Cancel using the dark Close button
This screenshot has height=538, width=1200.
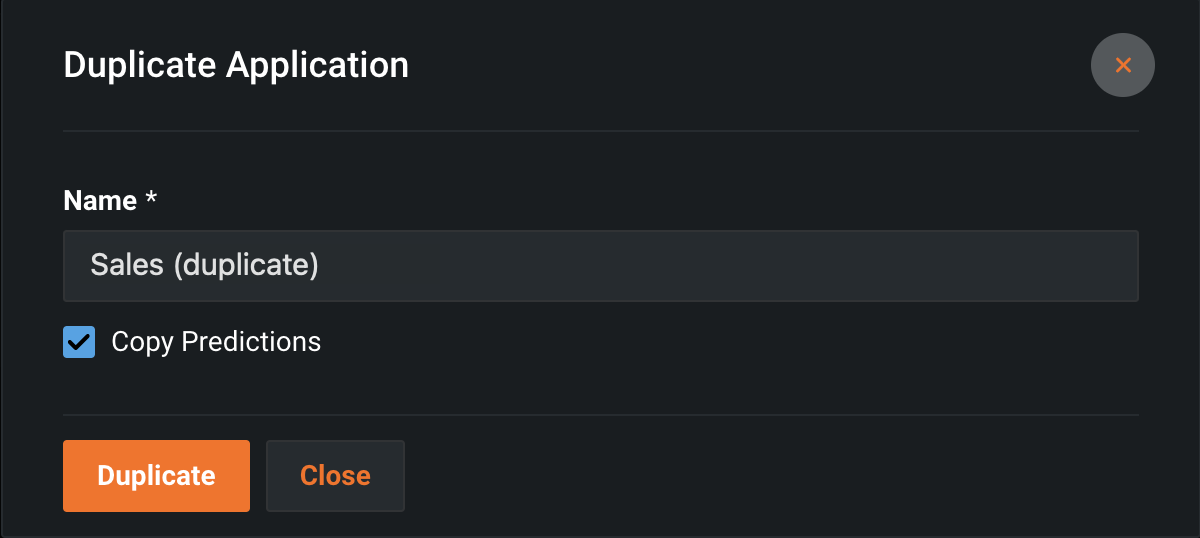point(335,476)
